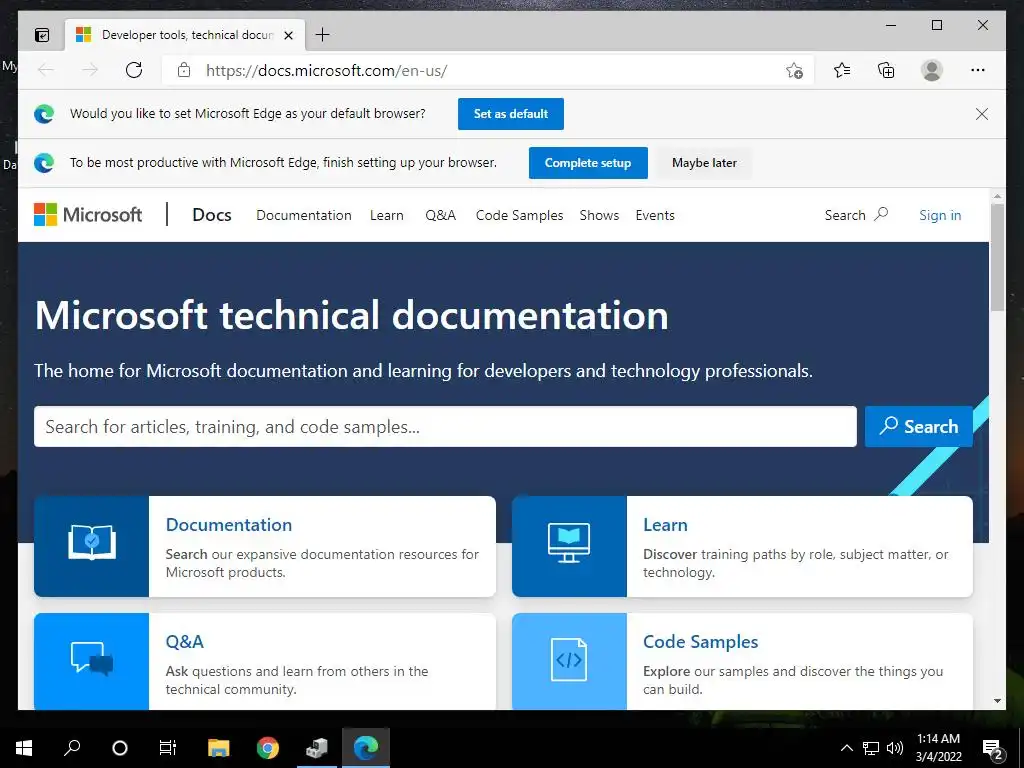Open Task View
This screenshot has width=1024, height=768.
click(x=168, y=748)
